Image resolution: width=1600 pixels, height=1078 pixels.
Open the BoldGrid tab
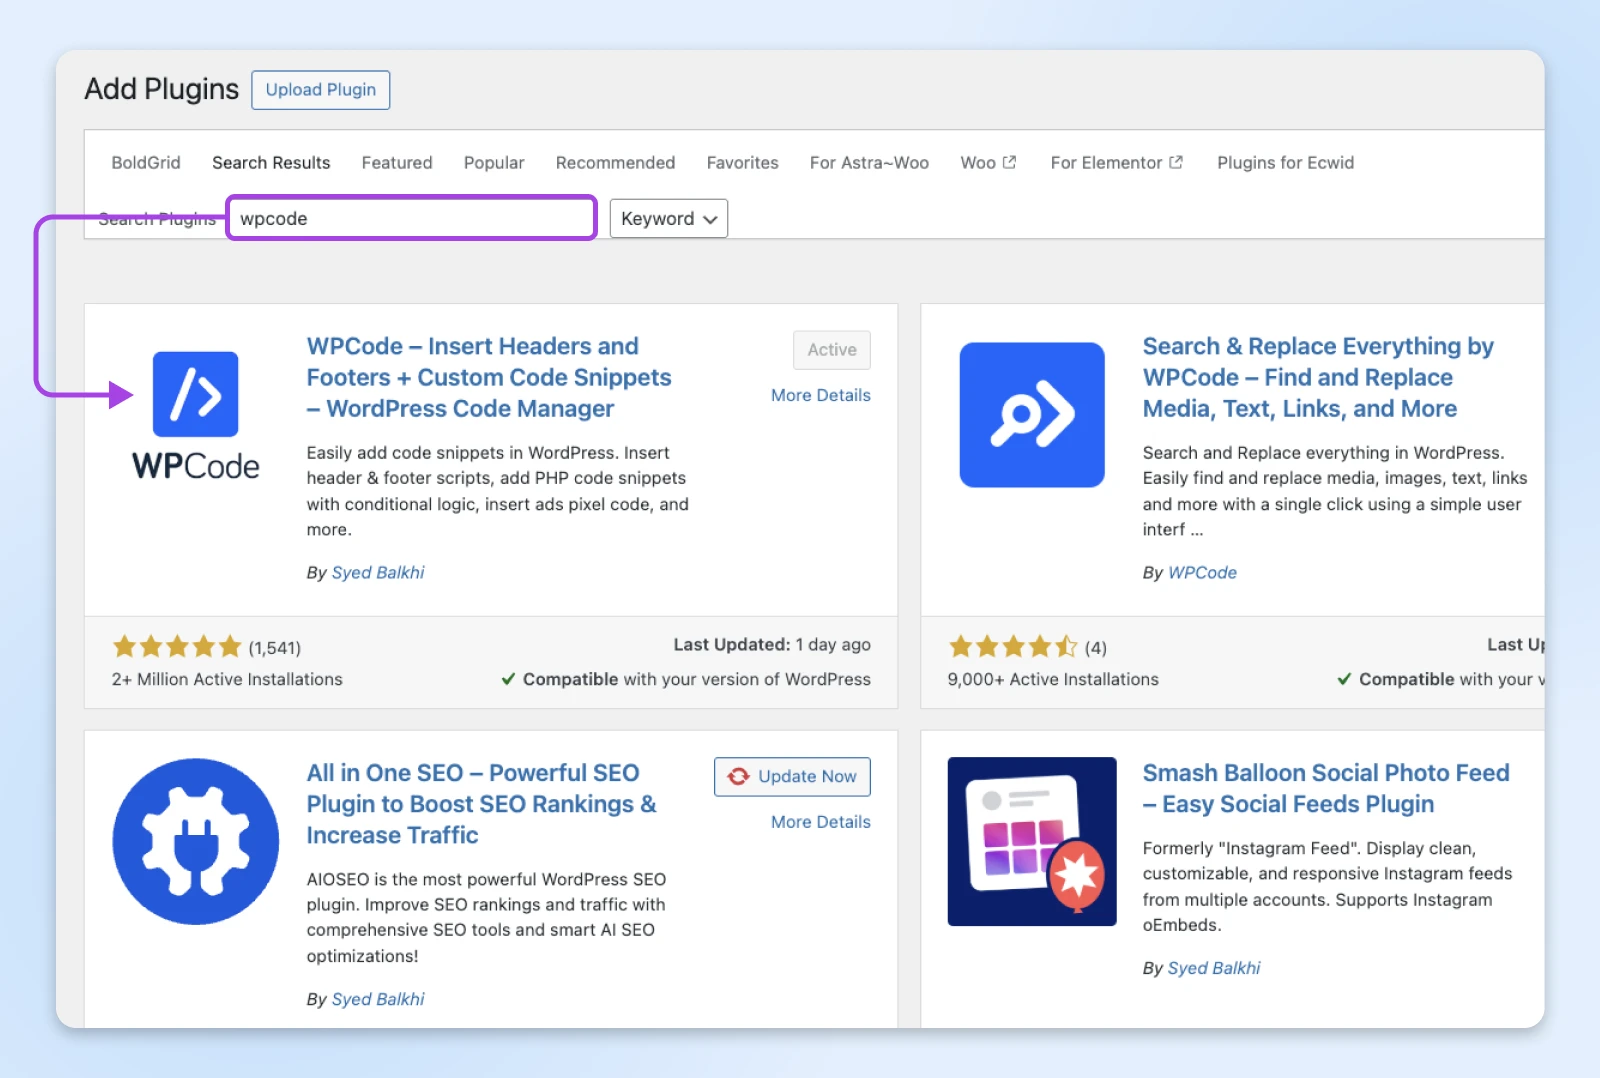[146, 163]
